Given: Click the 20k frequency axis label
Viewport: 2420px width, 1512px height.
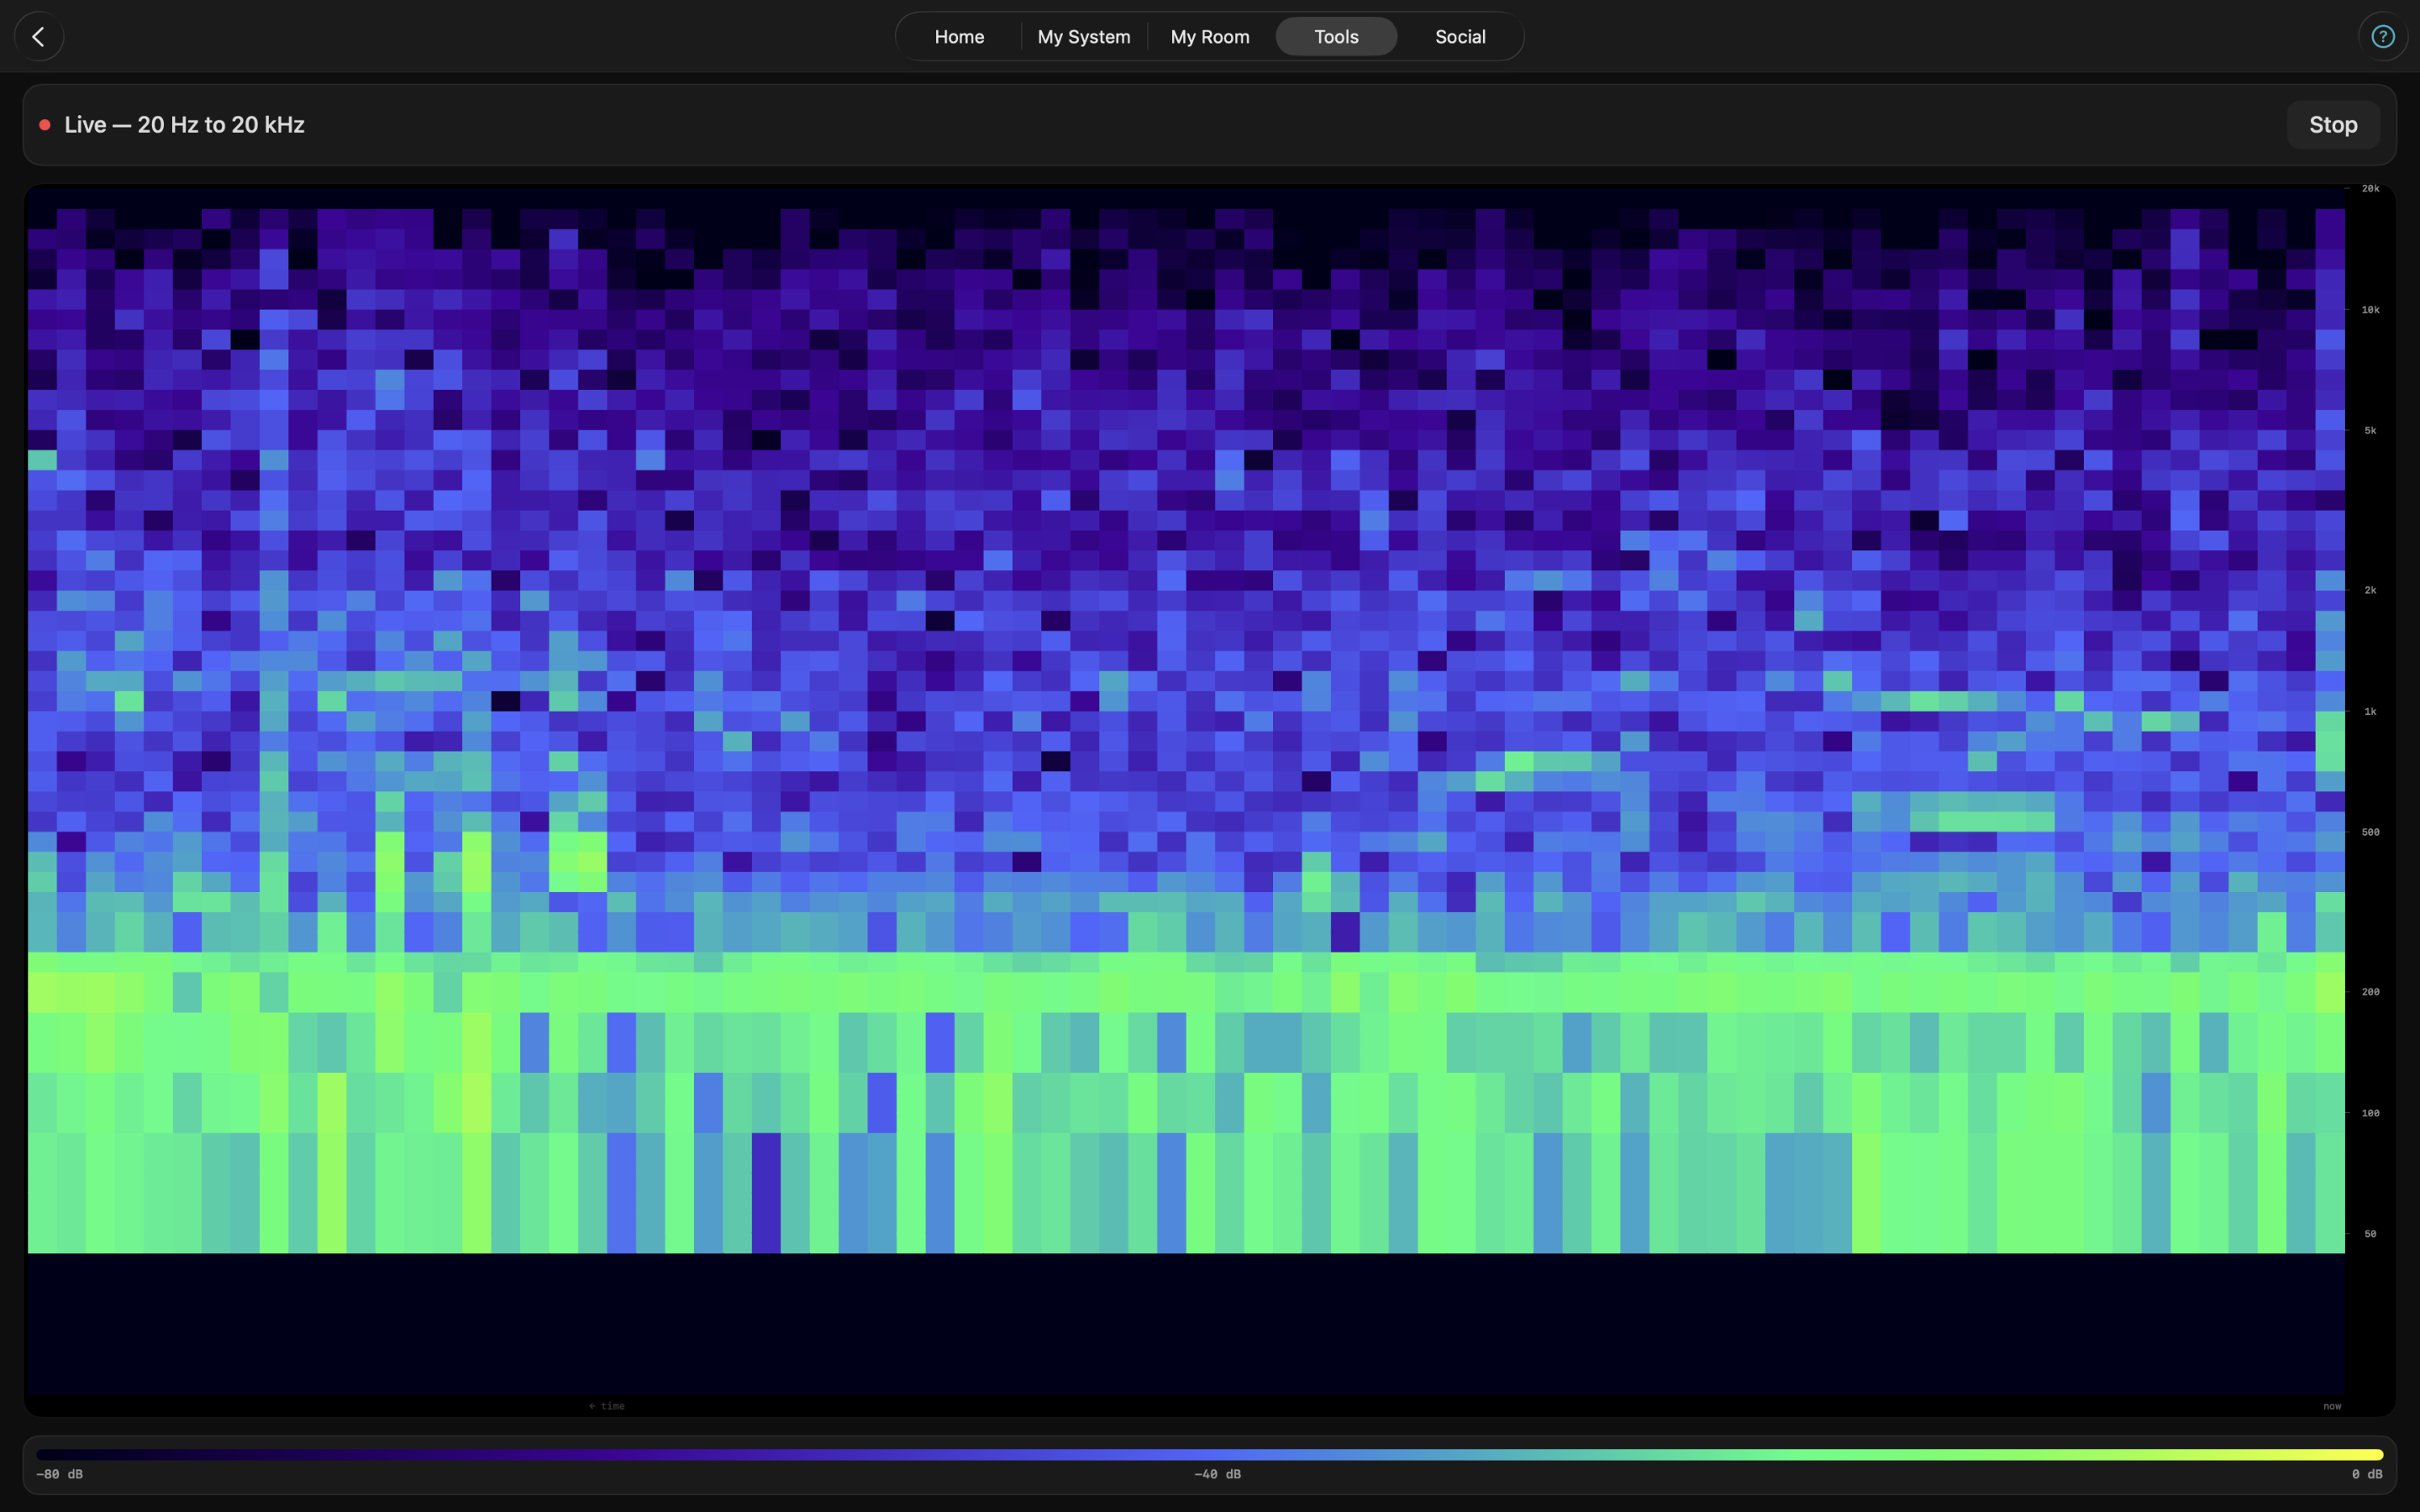Looking at the screenshot, I should click(2370, 188).
